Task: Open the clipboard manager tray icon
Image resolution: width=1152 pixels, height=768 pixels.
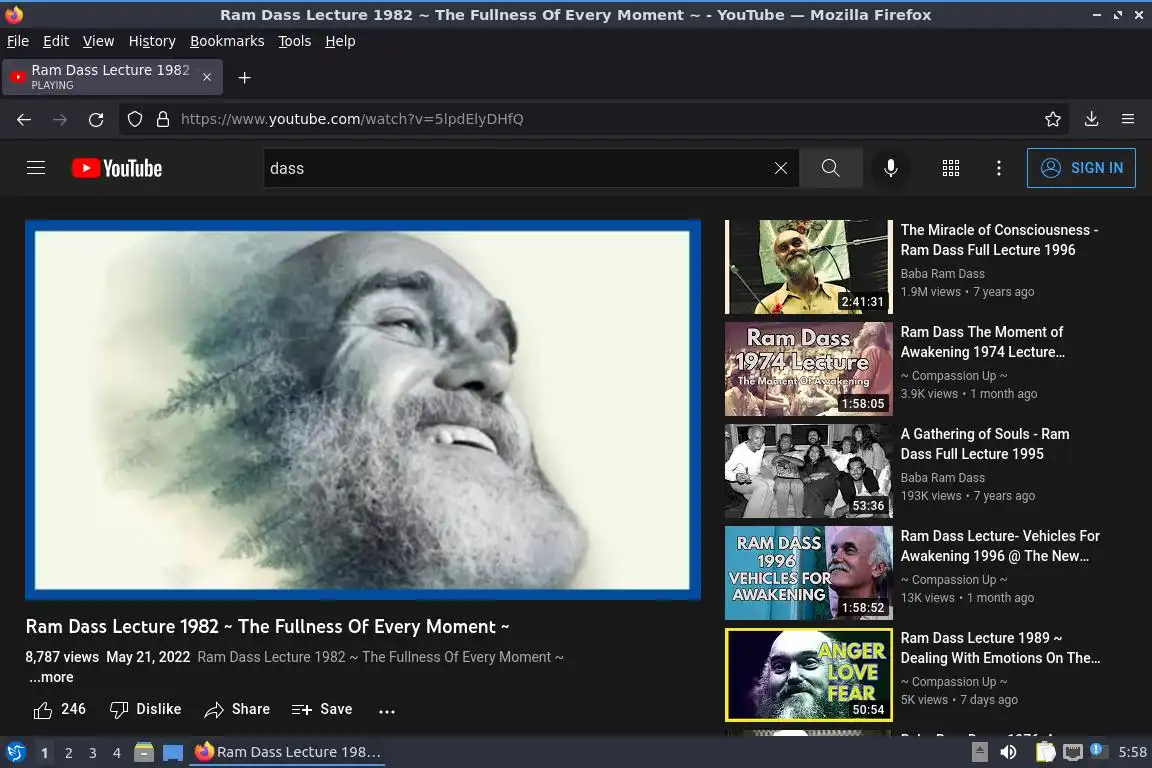Action: tap(1045, 752)
